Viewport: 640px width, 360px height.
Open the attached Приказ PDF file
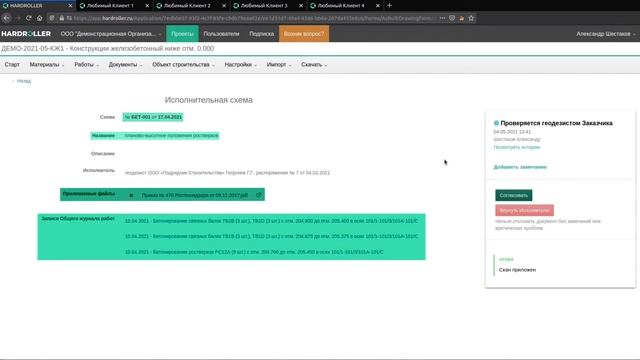[195, 195]
